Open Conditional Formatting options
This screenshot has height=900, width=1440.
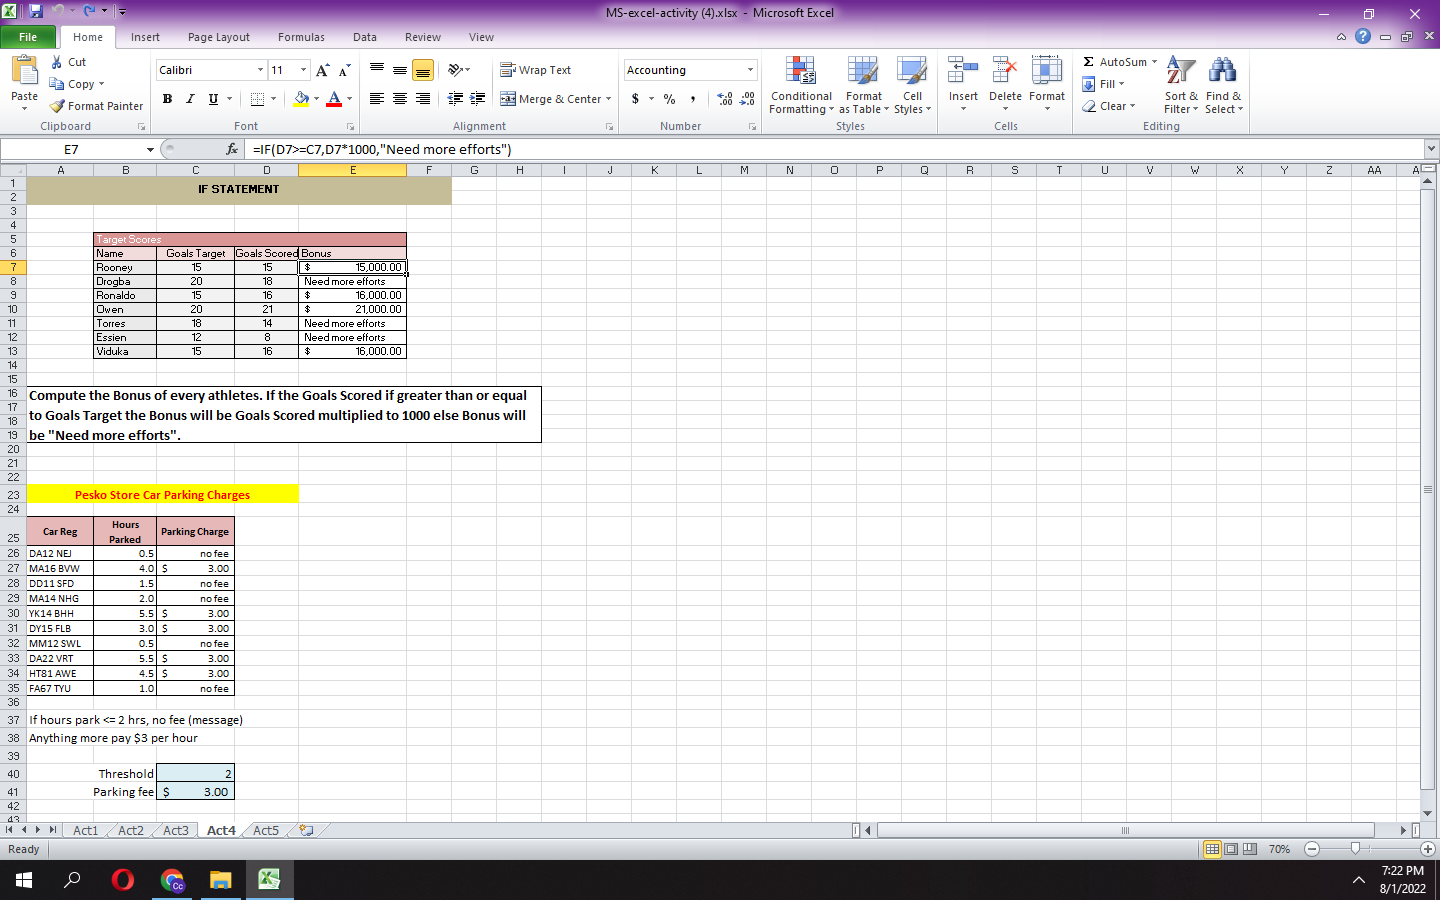tap(801, 86)
